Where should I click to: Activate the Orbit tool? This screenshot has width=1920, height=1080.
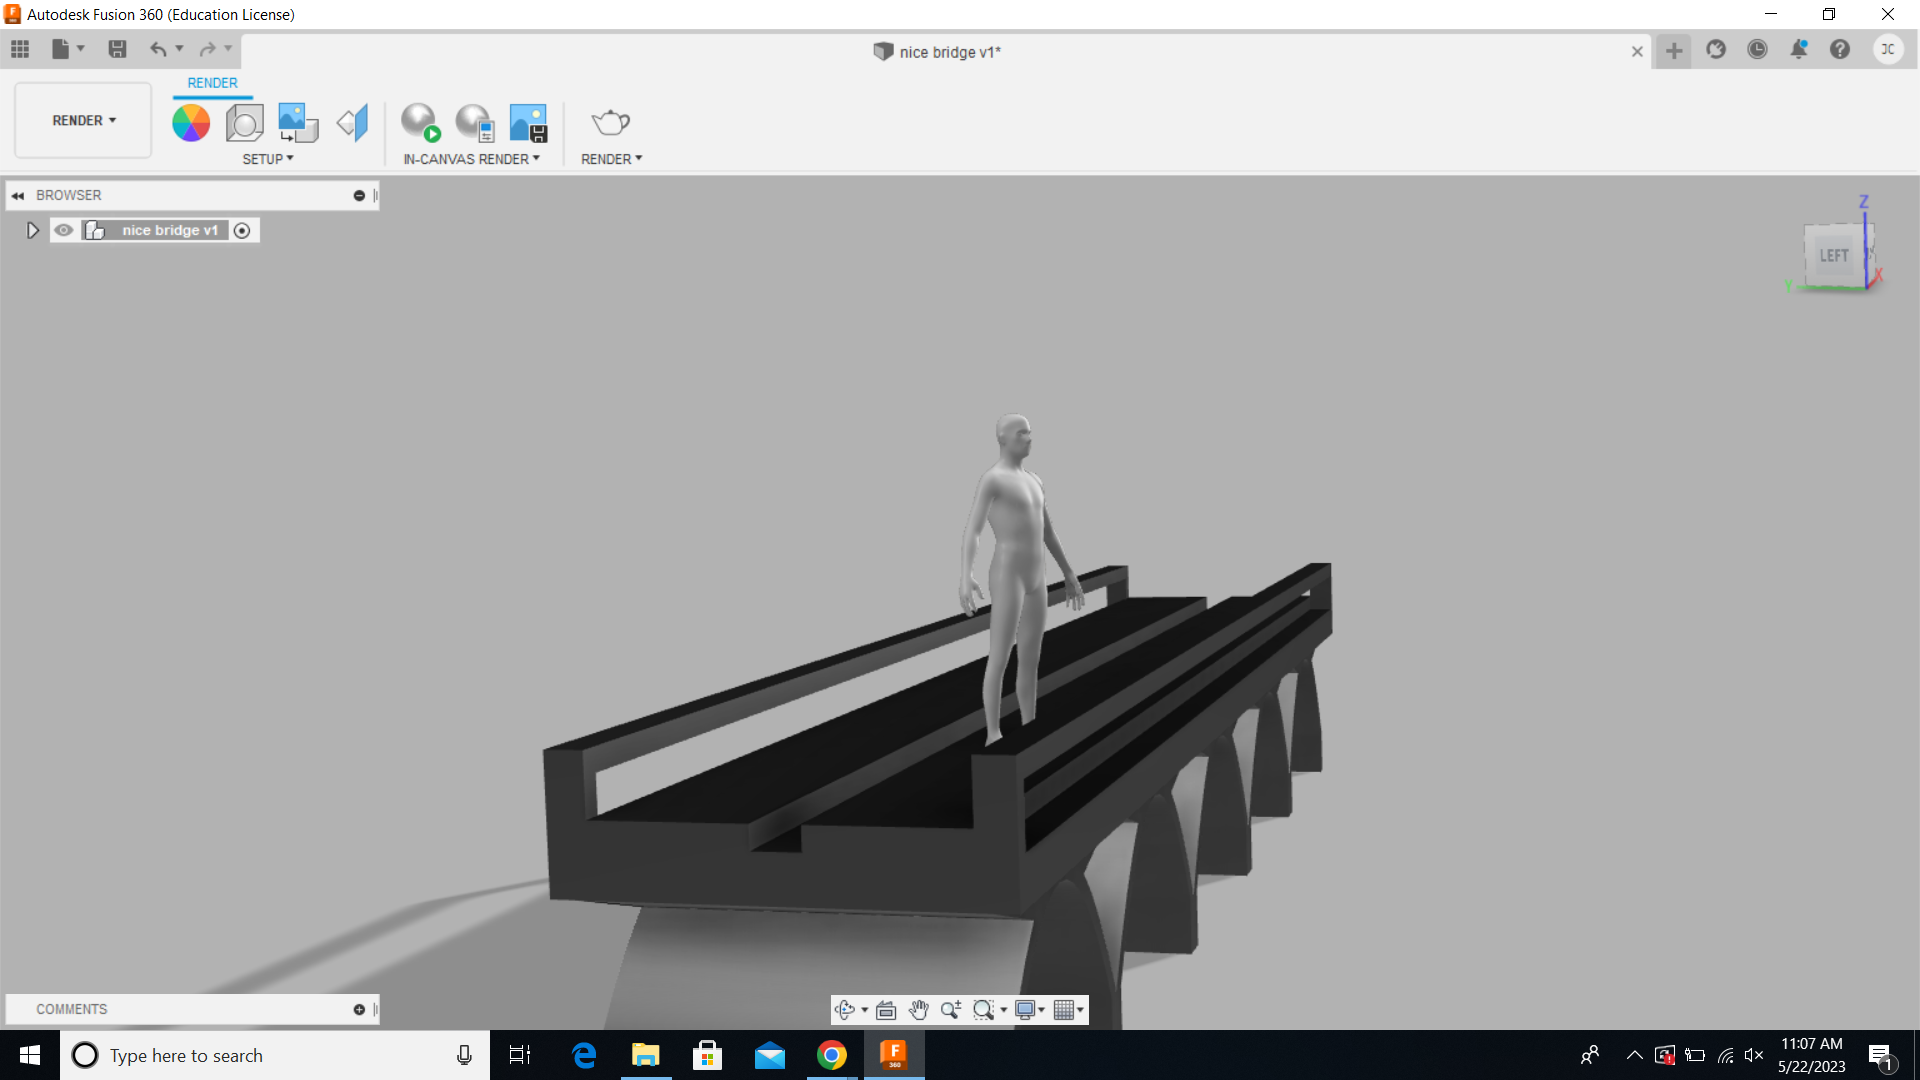click(845, 1009)
